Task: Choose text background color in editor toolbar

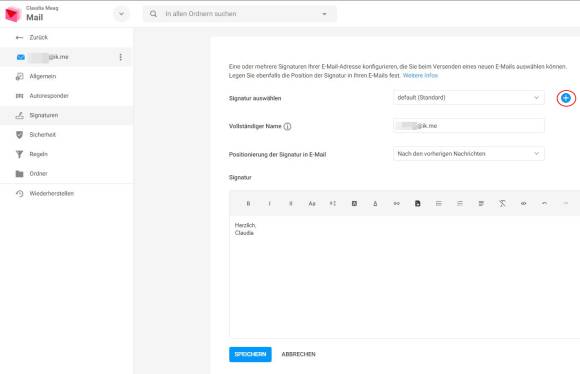Action: pos(354,203)
